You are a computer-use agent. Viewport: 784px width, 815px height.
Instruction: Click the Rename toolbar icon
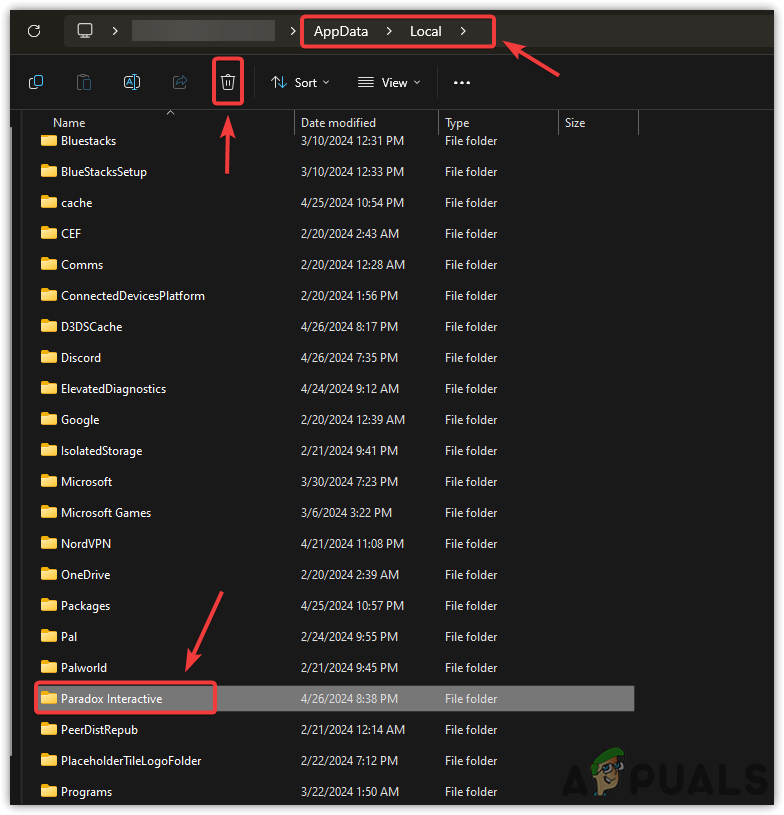[132, 82]
